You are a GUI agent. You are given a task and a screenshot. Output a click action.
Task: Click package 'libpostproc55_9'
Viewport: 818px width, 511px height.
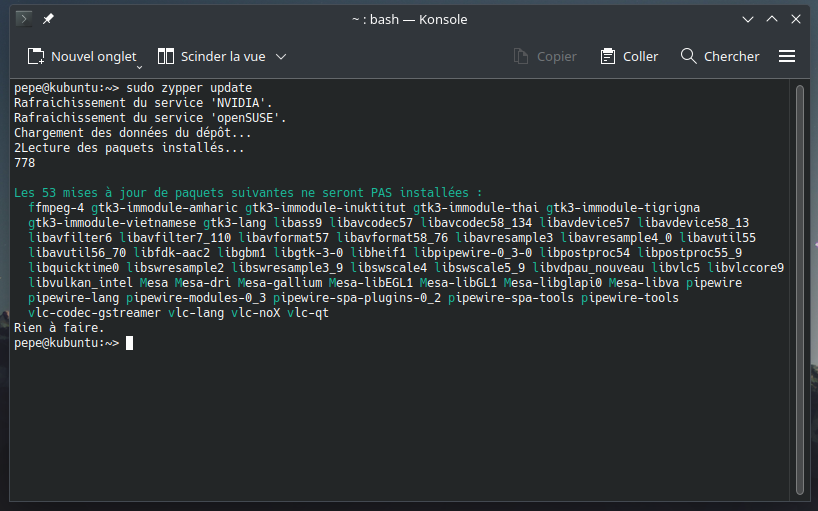[690, 253]
